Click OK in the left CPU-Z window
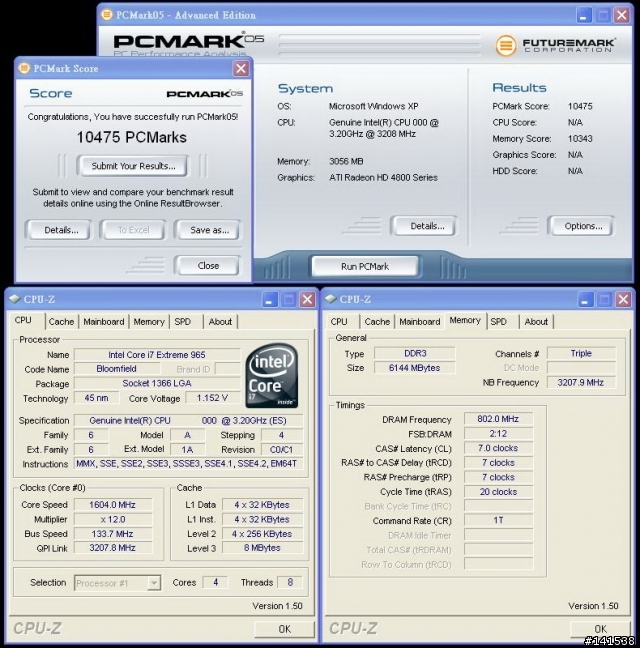This screenshot has height=649, width=640. click(284, 629)
